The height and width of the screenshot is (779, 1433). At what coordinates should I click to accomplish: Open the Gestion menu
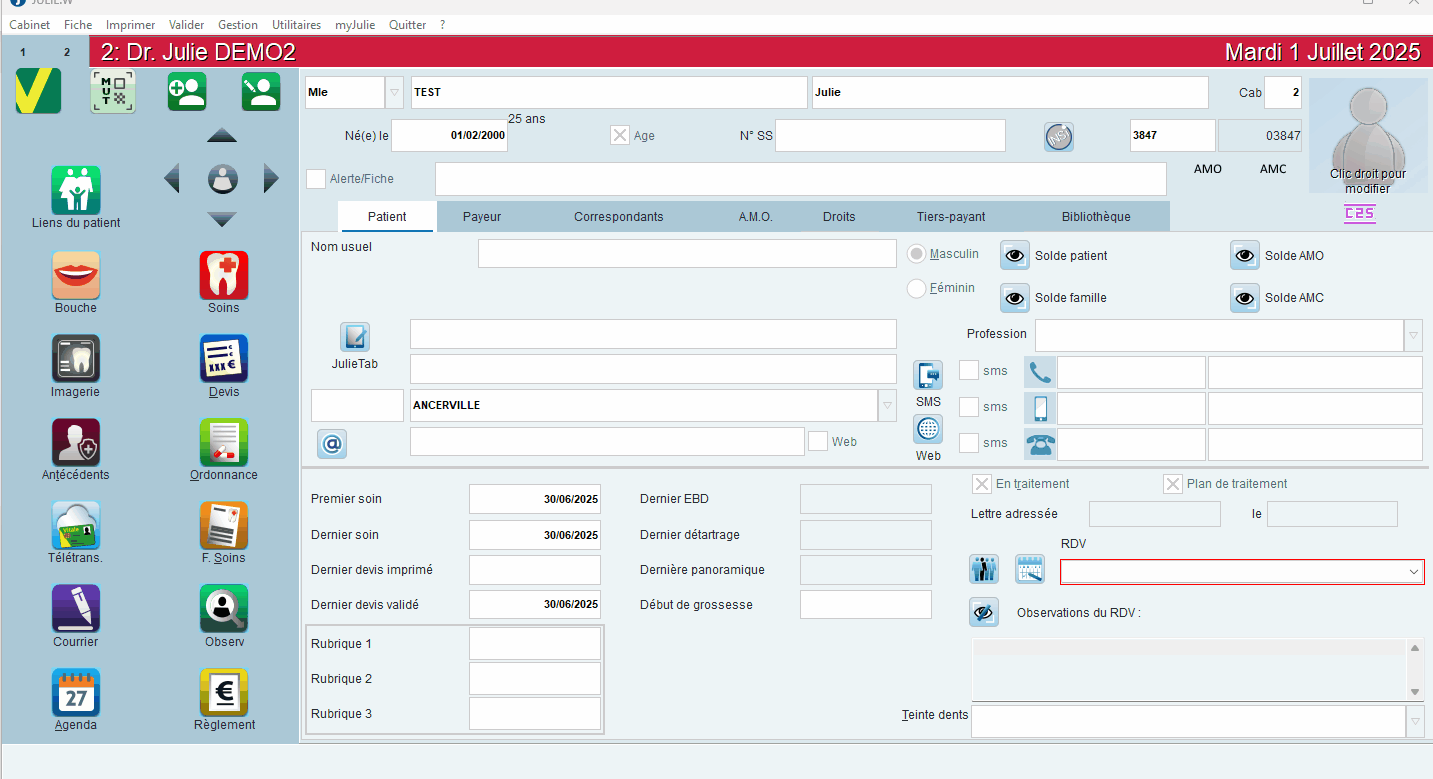tap(237, 25)
